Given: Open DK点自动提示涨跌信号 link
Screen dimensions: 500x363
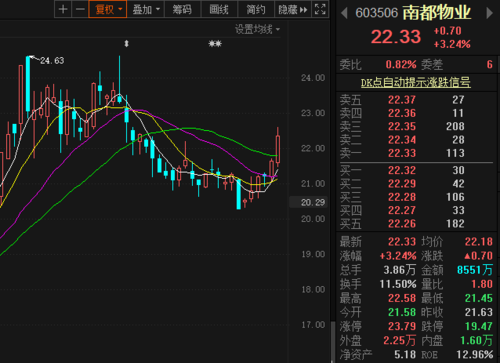Looking at the screenshot, I should point(416,82).
